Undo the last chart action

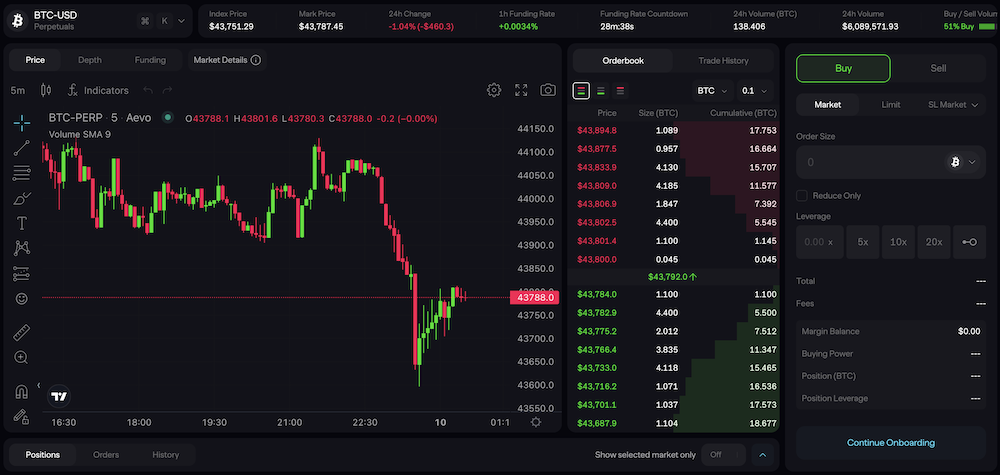148,91
